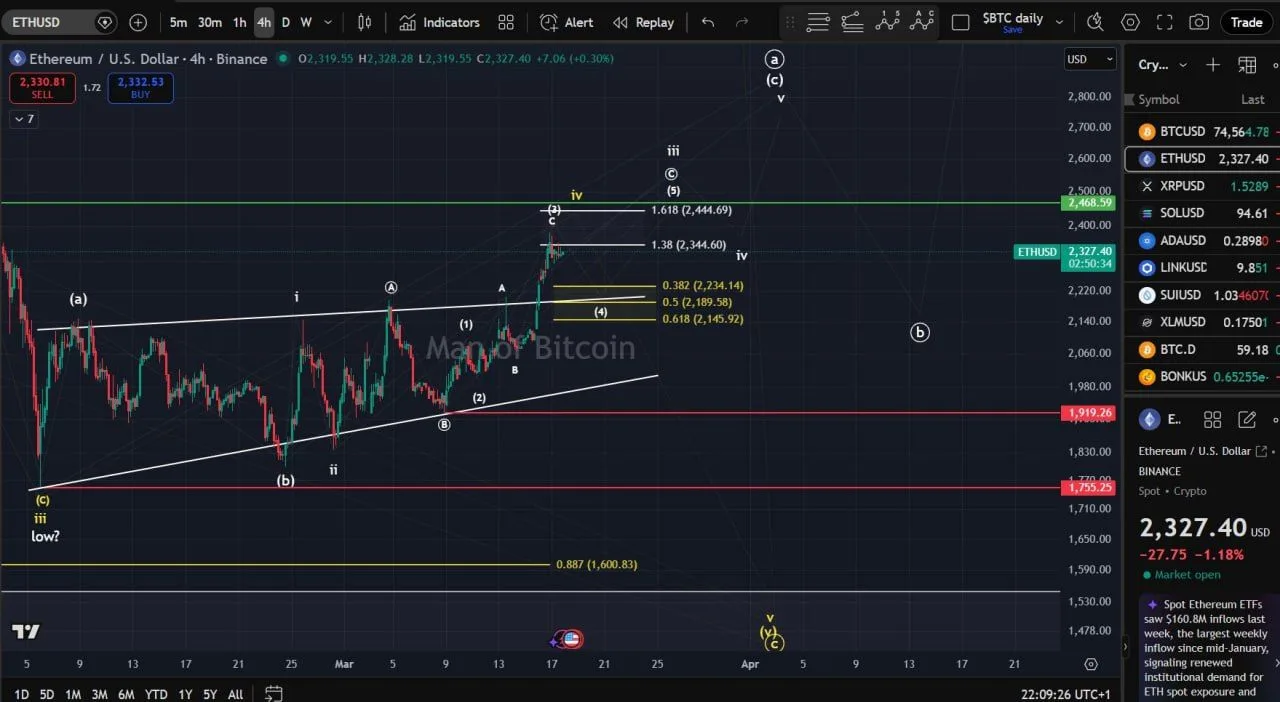
Task: Open the indicator templates grid icon
Action: [505, 22]
